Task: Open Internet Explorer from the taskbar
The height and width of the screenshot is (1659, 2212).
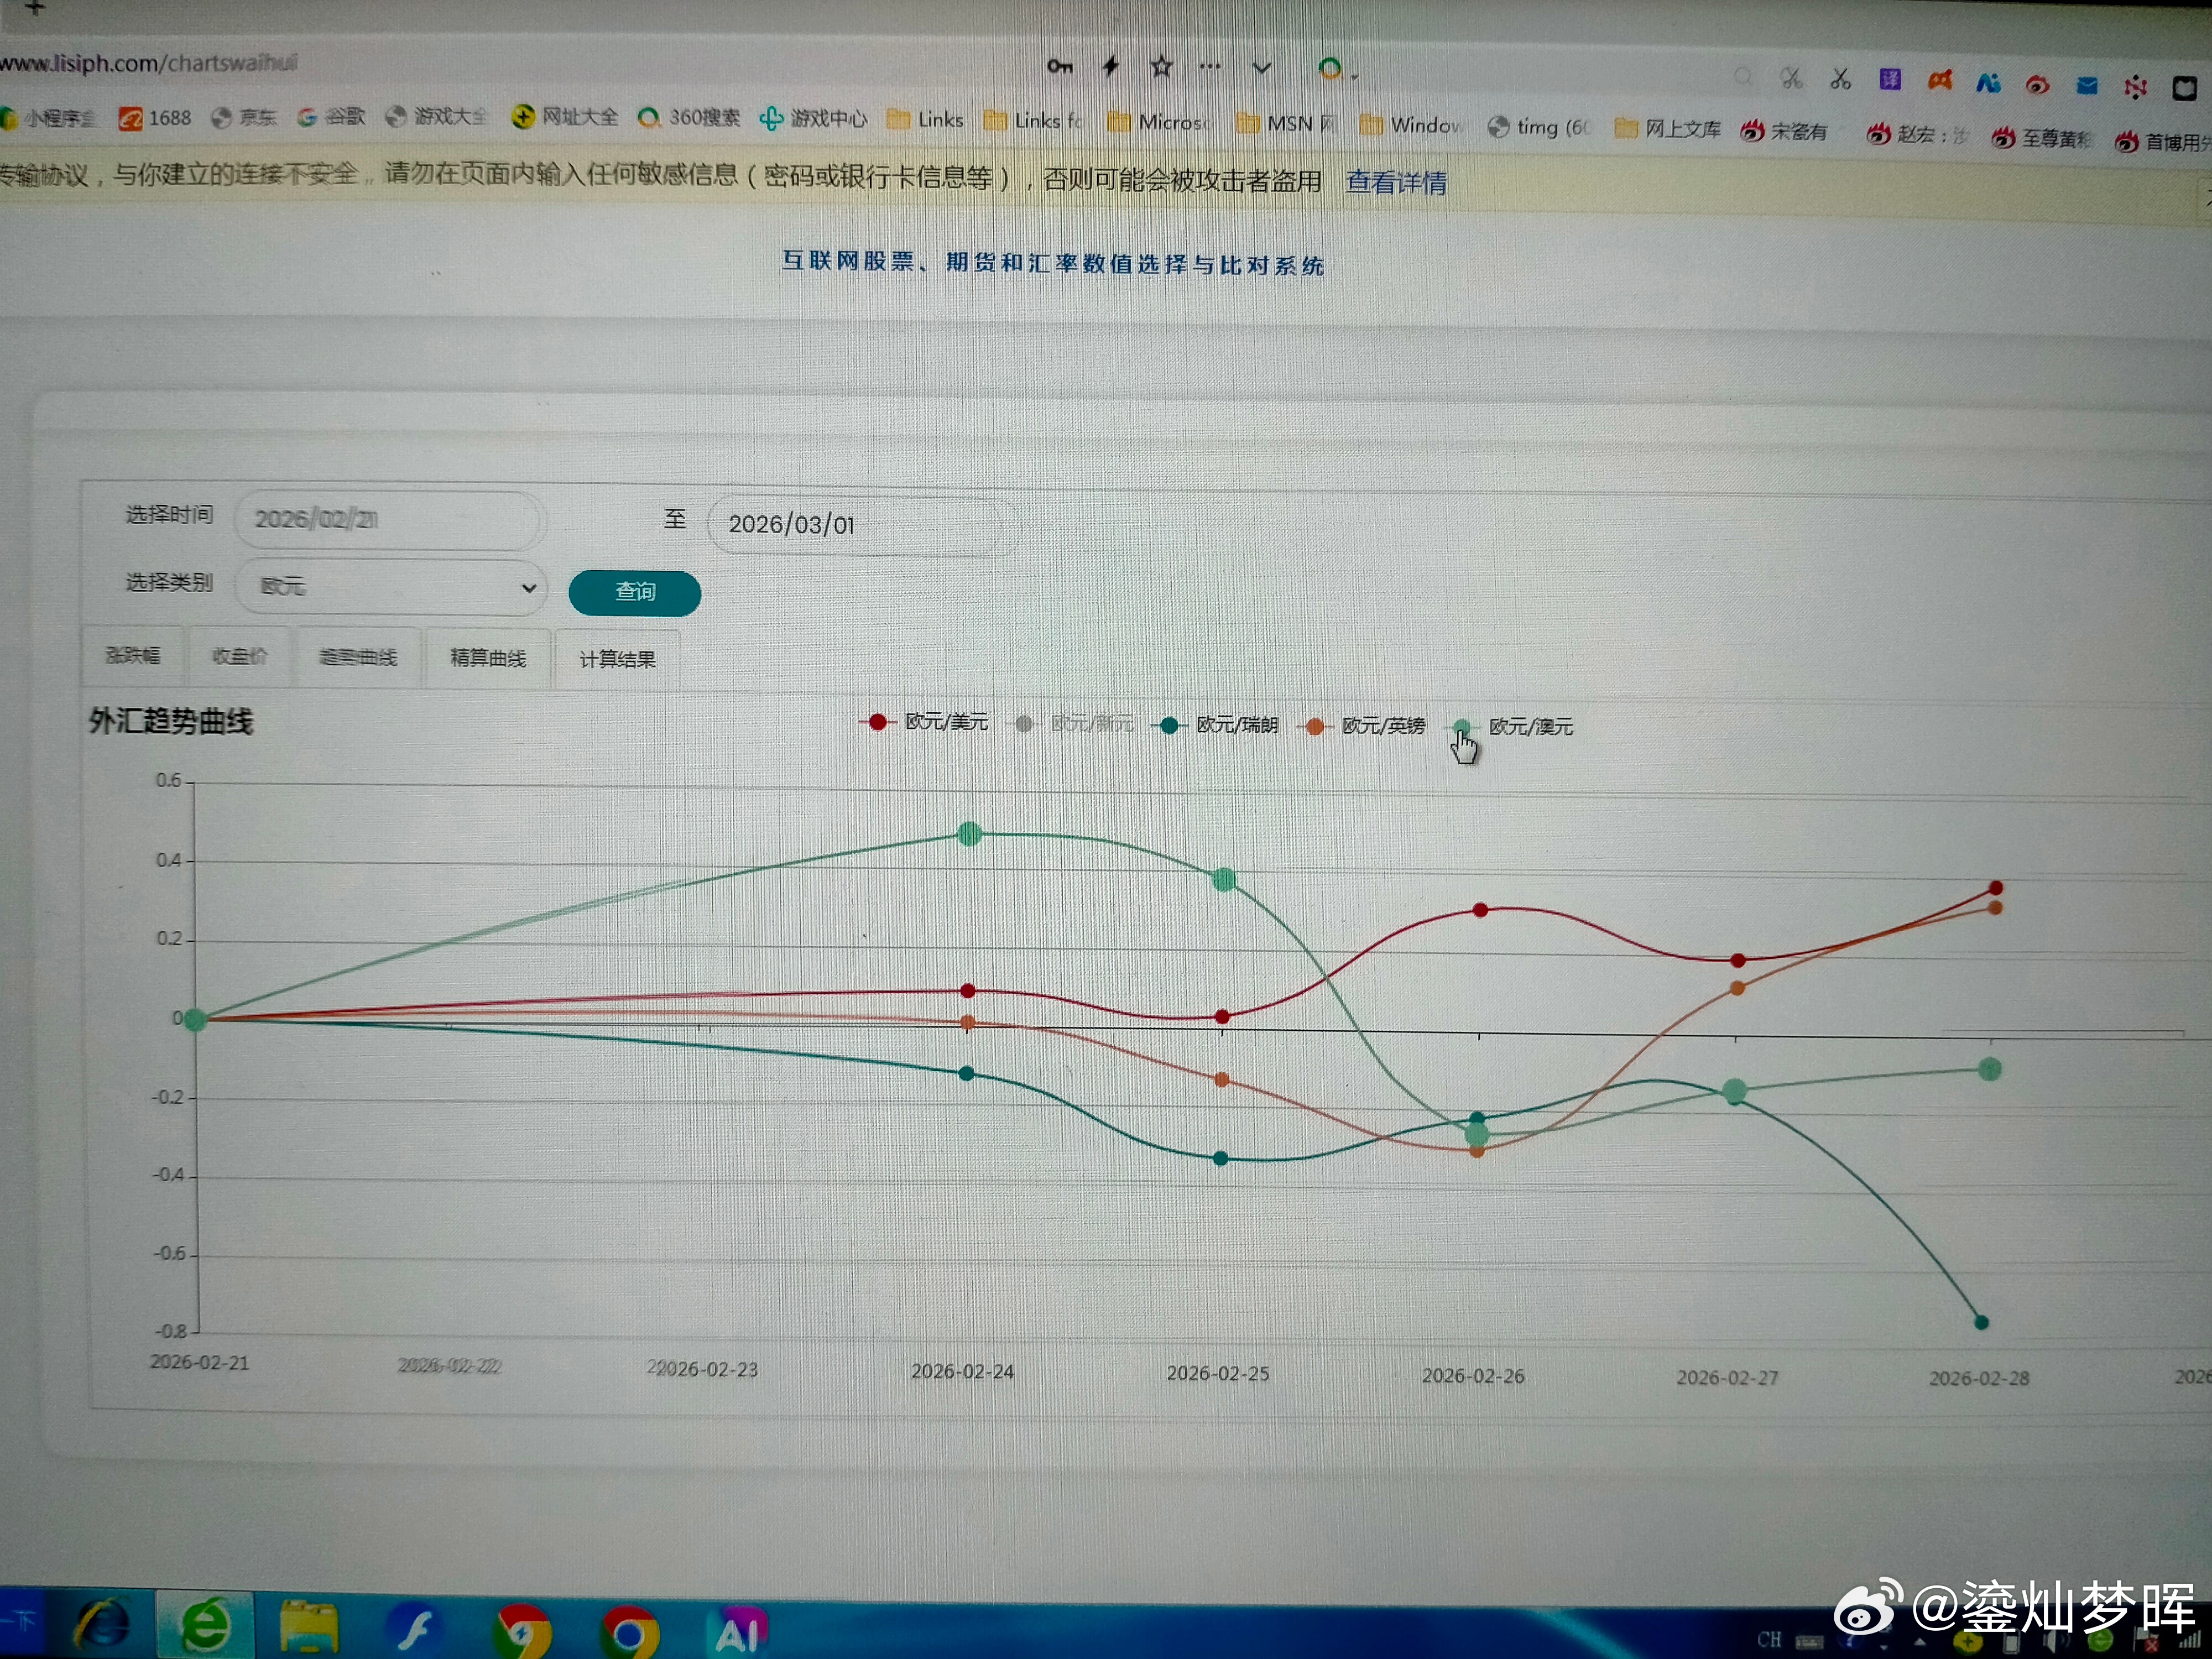Action: pos(103,1625)
